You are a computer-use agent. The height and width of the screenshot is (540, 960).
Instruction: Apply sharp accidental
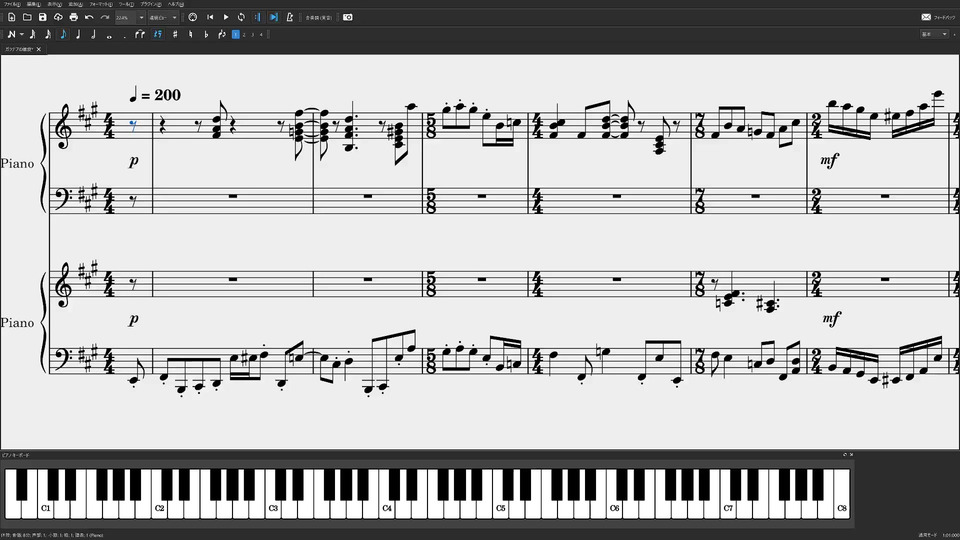pyautogui.click(x=175, y=34)
